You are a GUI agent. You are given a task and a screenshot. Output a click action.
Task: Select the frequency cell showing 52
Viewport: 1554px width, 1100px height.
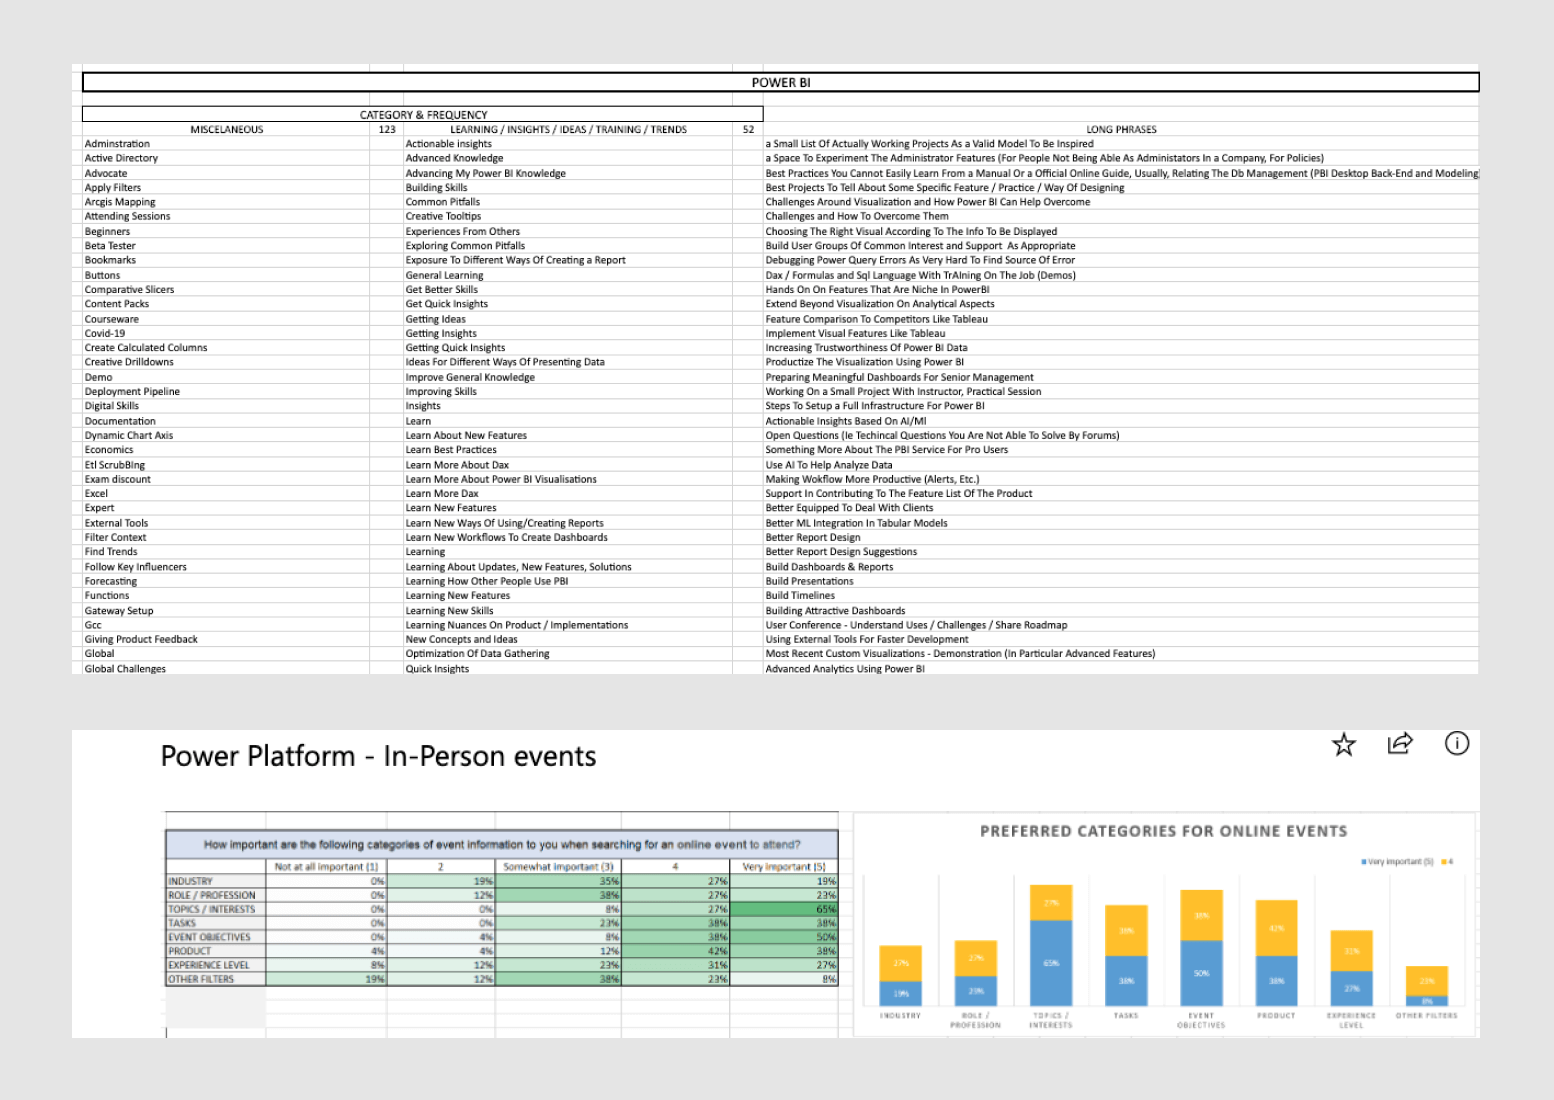(x=748, y=129)
